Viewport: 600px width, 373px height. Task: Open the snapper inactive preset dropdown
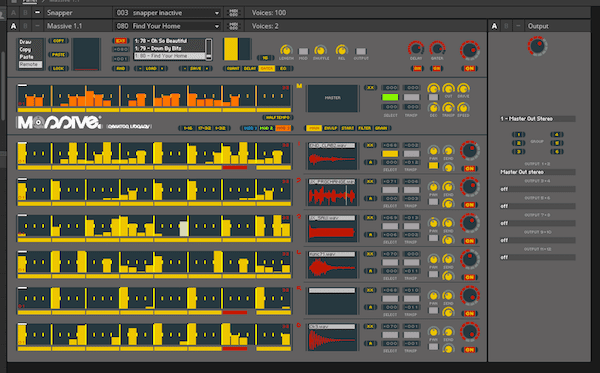tap(167, 13)
